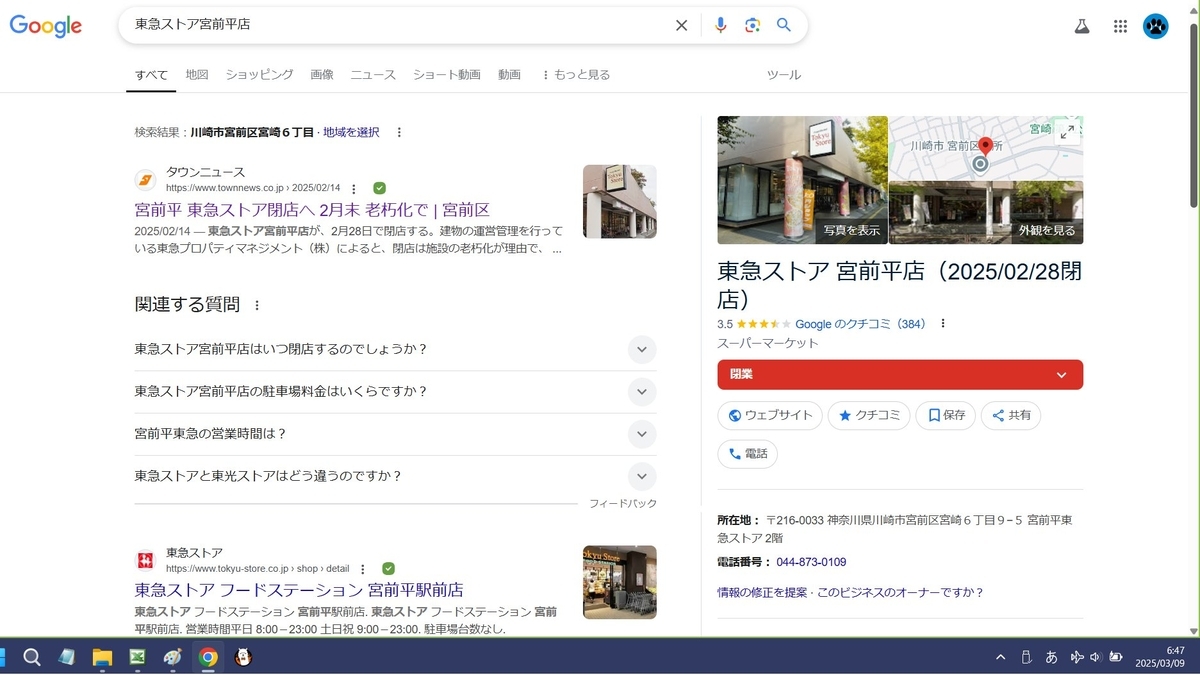Click the Tokyu Store result thumbnail
1200x675 pixels.
click(620, 581)
